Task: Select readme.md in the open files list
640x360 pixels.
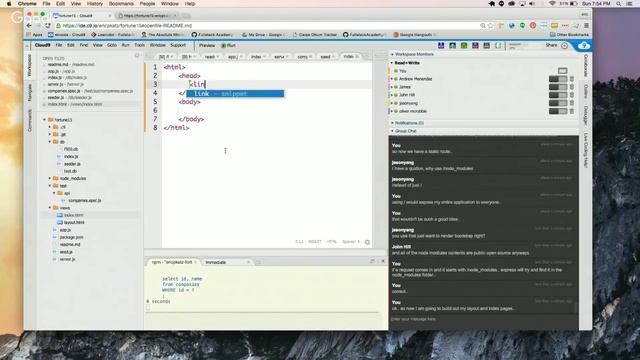Action: [x=70, y=64]
